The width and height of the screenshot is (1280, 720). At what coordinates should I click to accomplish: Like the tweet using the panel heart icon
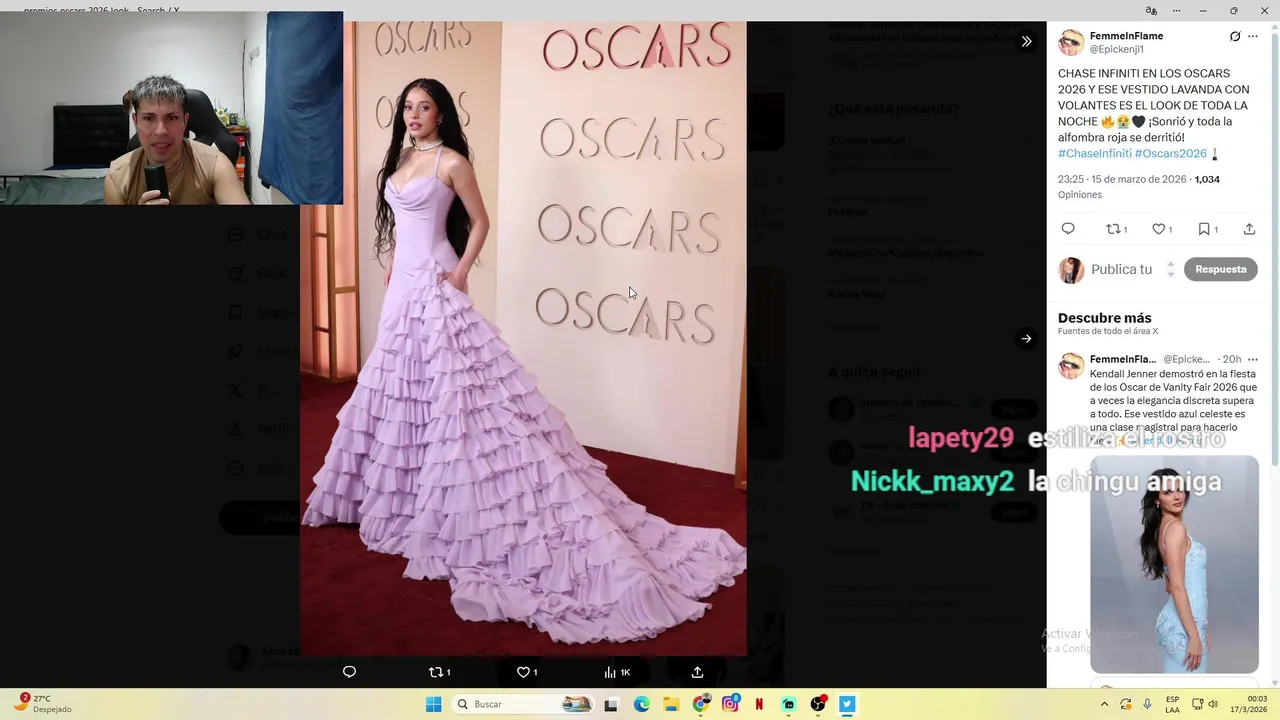(1159, 229)
